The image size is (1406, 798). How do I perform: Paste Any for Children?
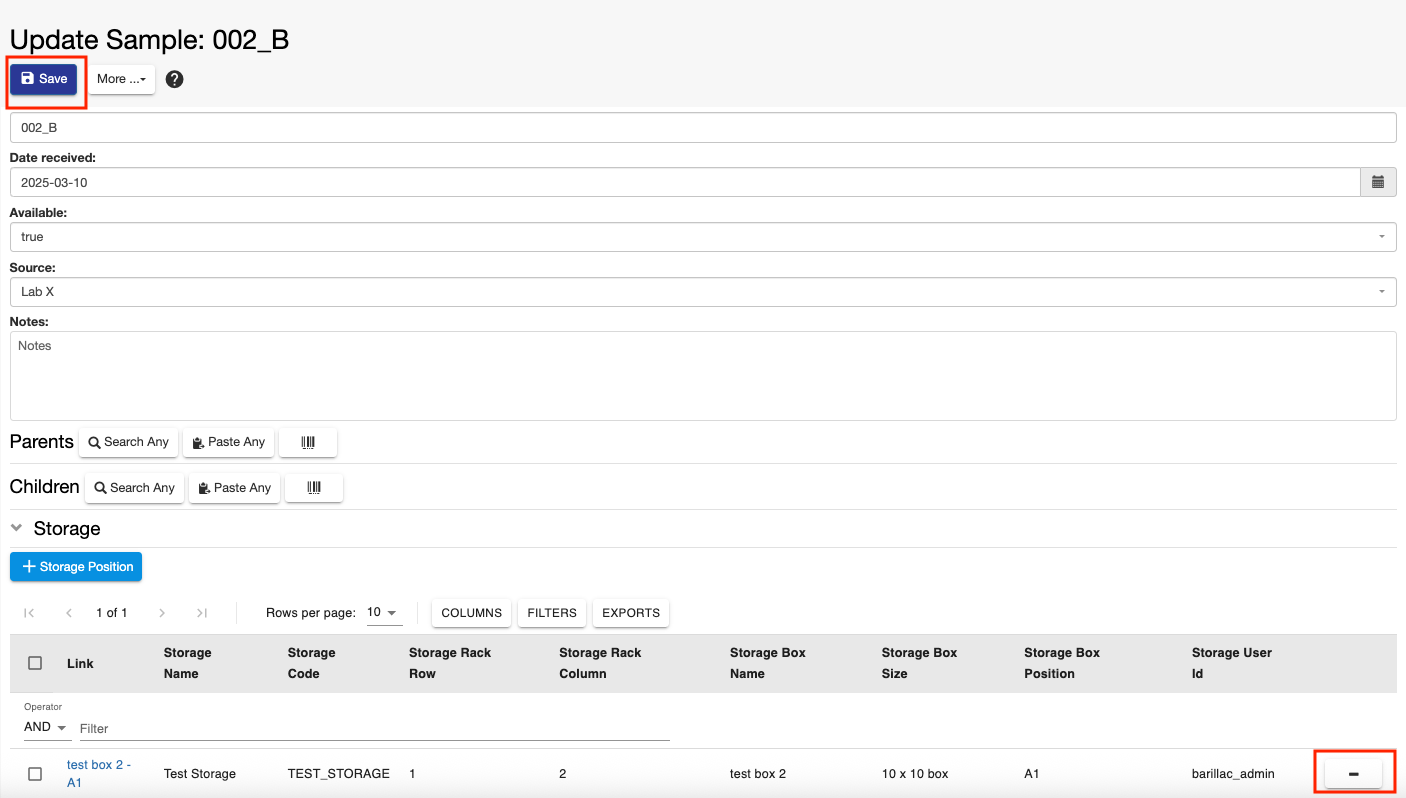(x=234, y=488)
